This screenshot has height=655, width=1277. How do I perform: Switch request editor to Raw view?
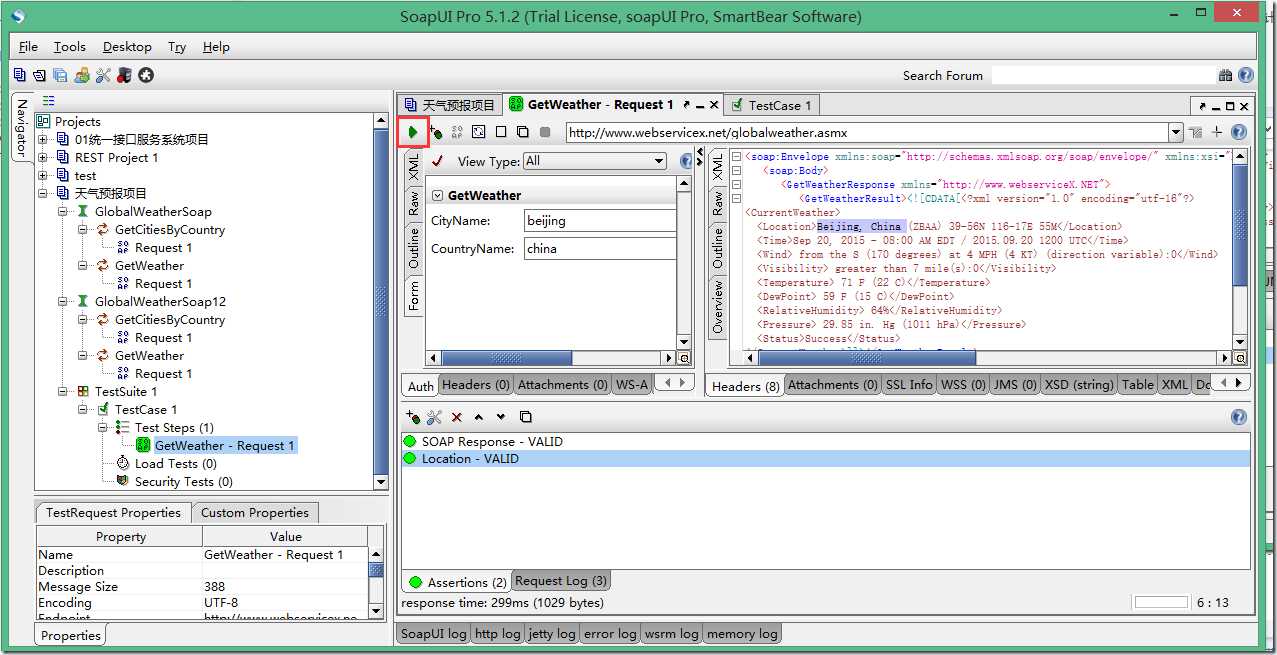pyautogui.click(x=414, y=204)
